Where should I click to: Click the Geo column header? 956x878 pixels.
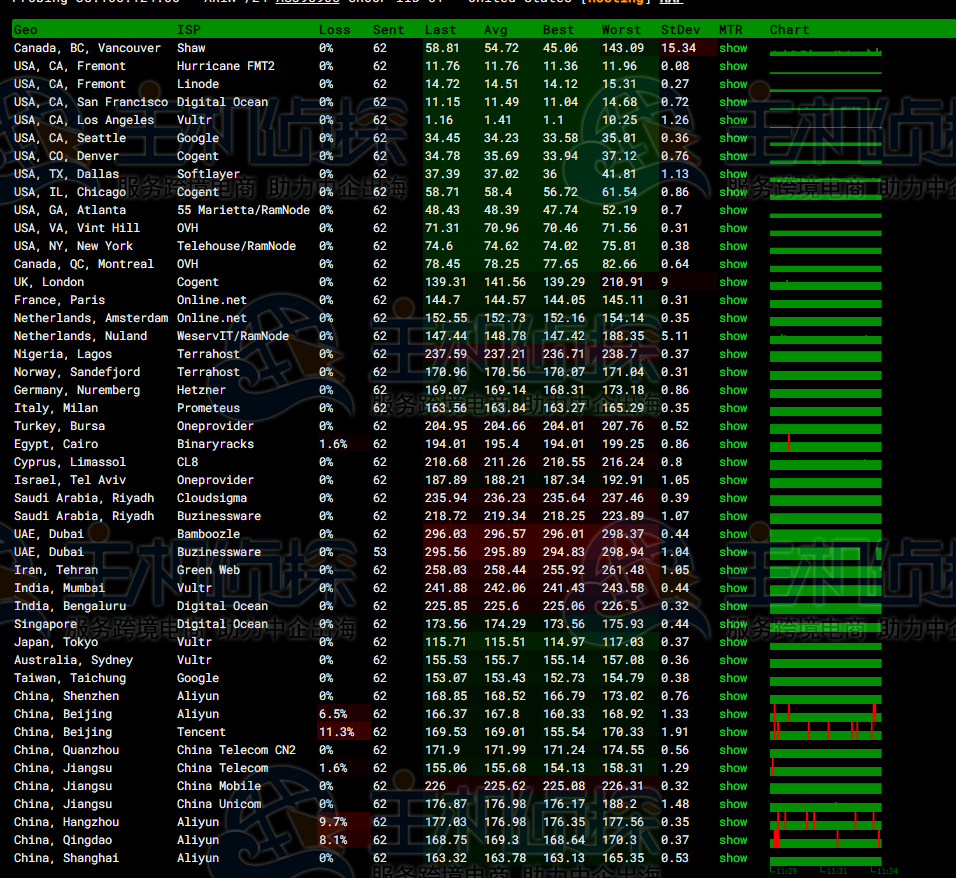pos(25,30)
